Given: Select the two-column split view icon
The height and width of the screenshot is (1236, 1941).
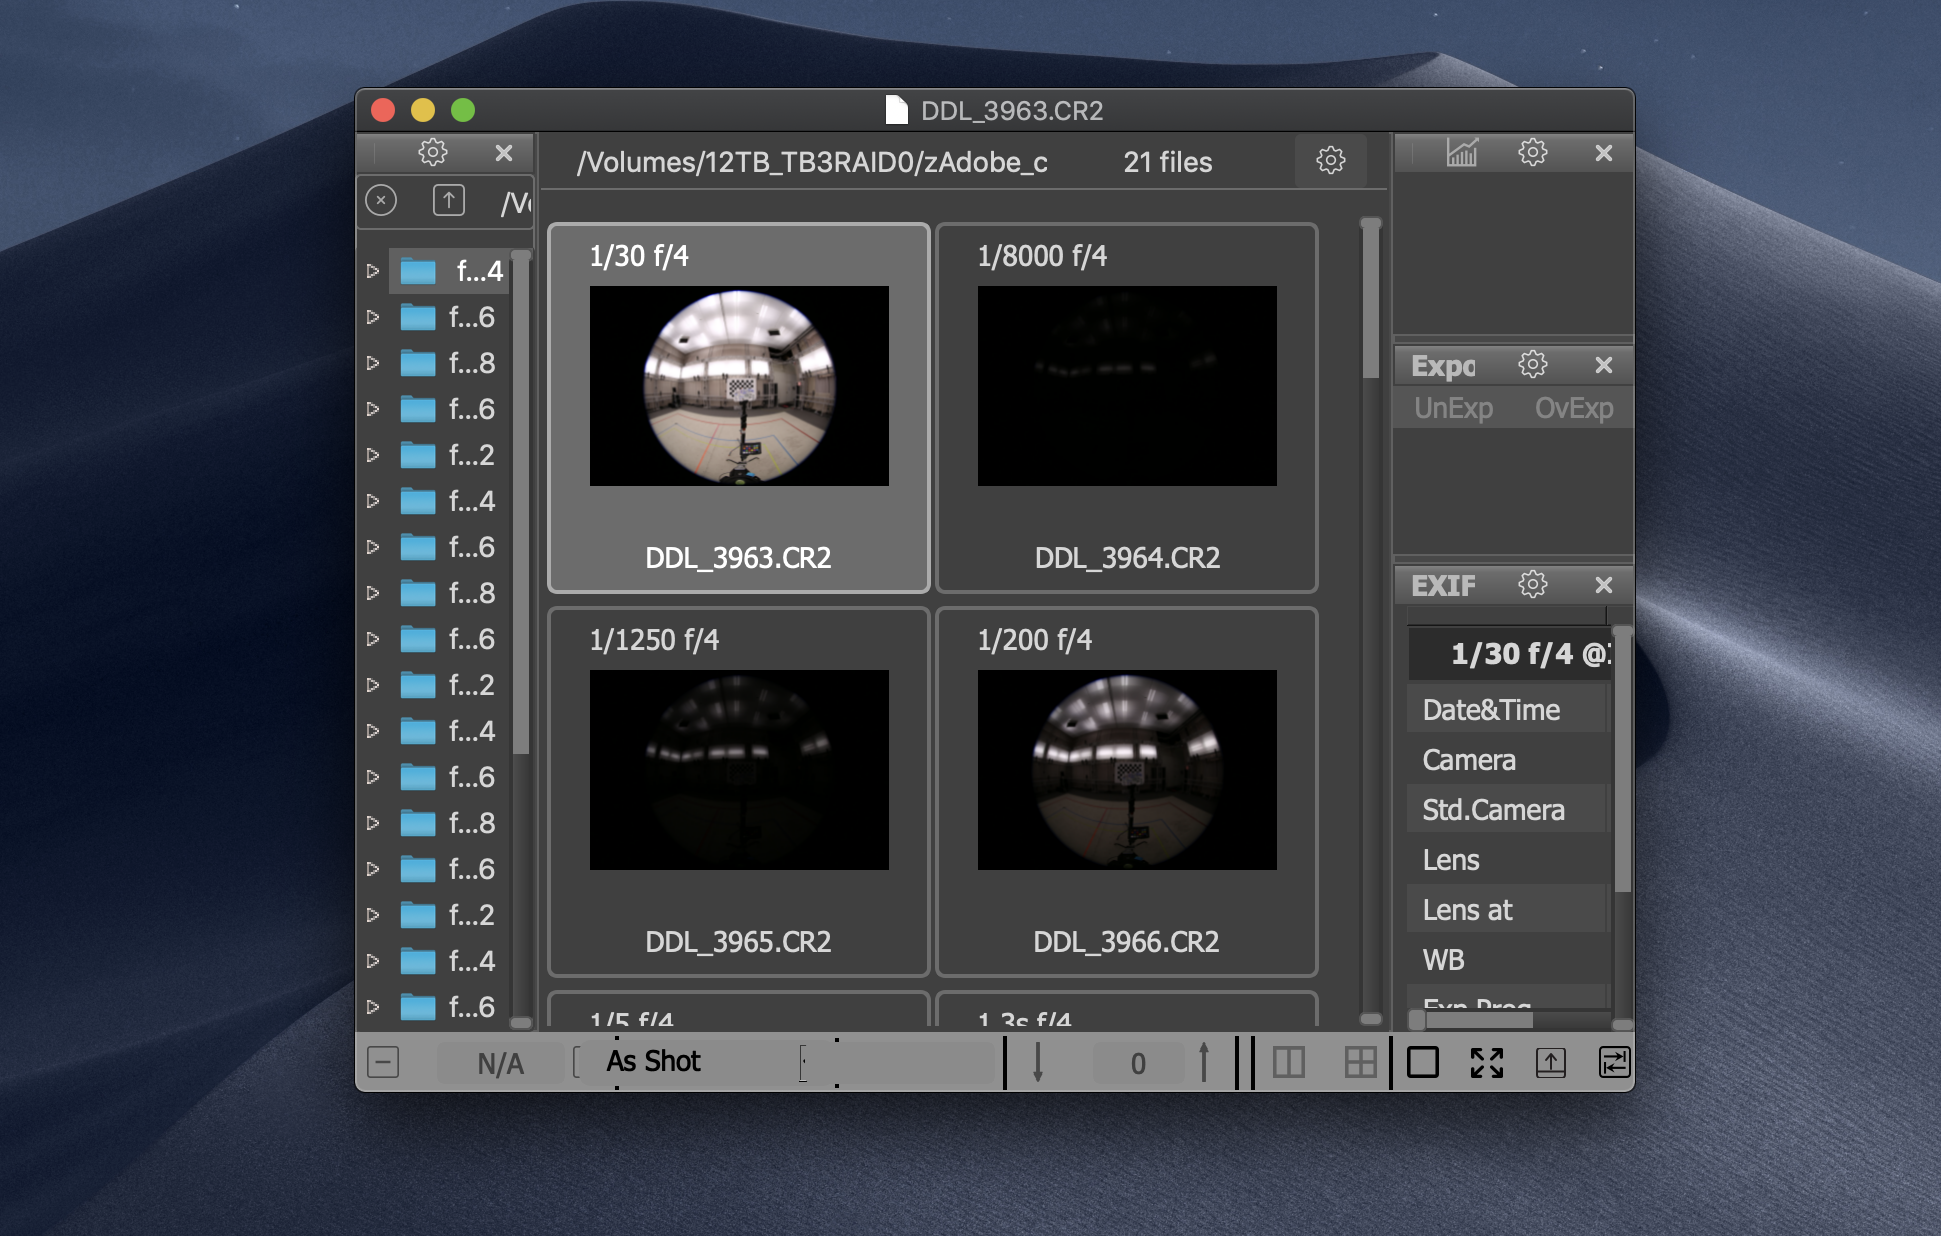Looking at the screenshot, I should [1288, 1063].
